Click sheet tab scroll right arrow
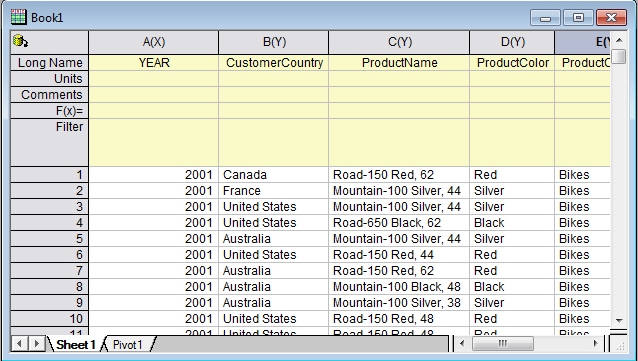This screenshot has height=361, width=638. point(36,344)
